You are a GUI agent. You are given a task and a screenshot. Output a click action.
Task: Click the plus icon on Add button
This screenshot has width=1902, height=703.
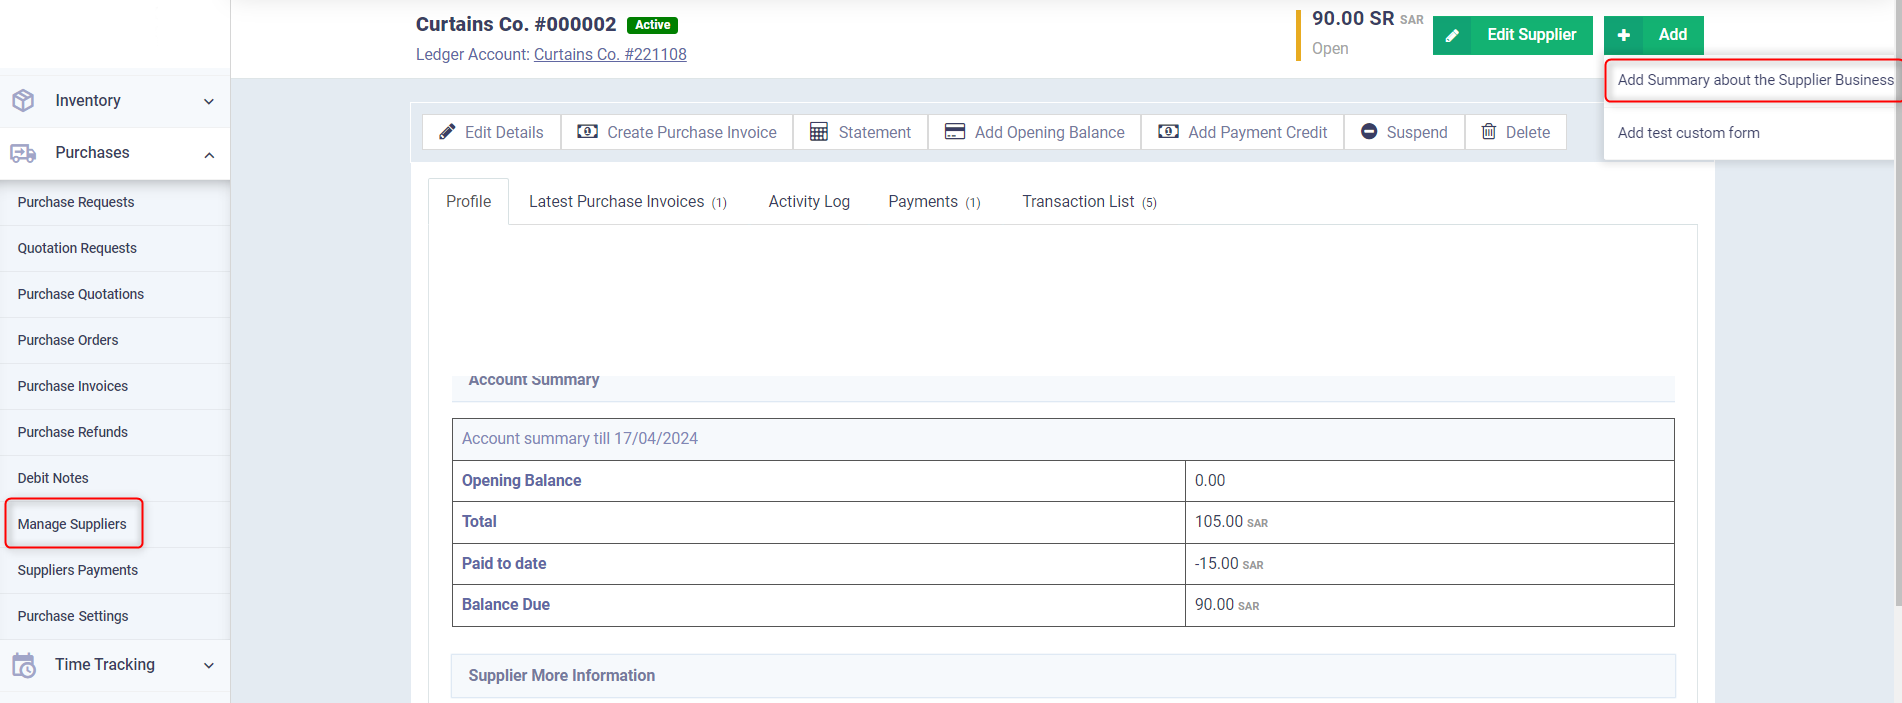(x=1624, y=36)
